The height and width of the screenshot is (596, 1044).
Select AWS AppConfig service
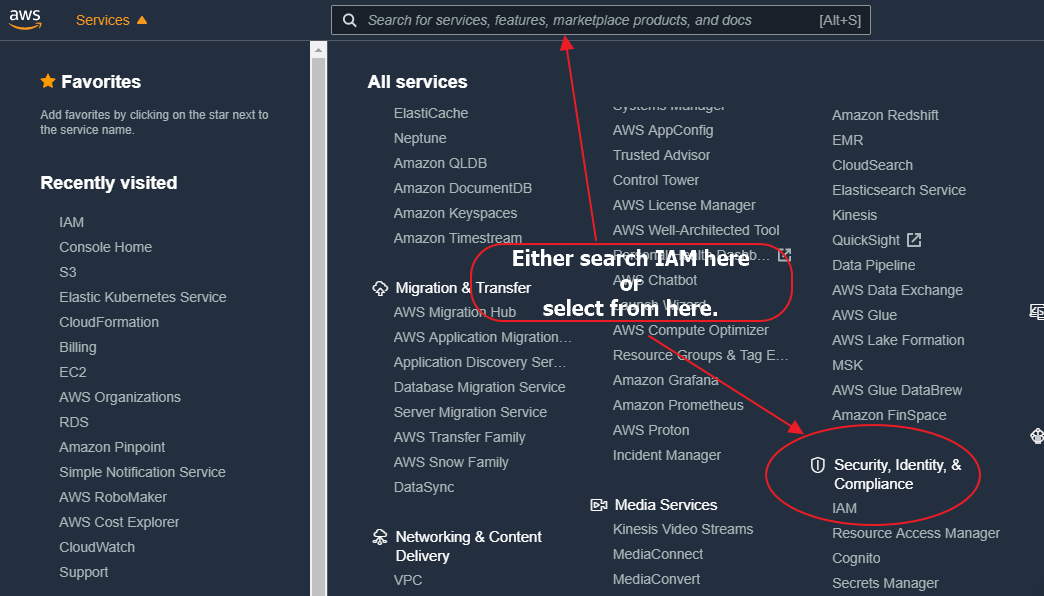point(663,131)
